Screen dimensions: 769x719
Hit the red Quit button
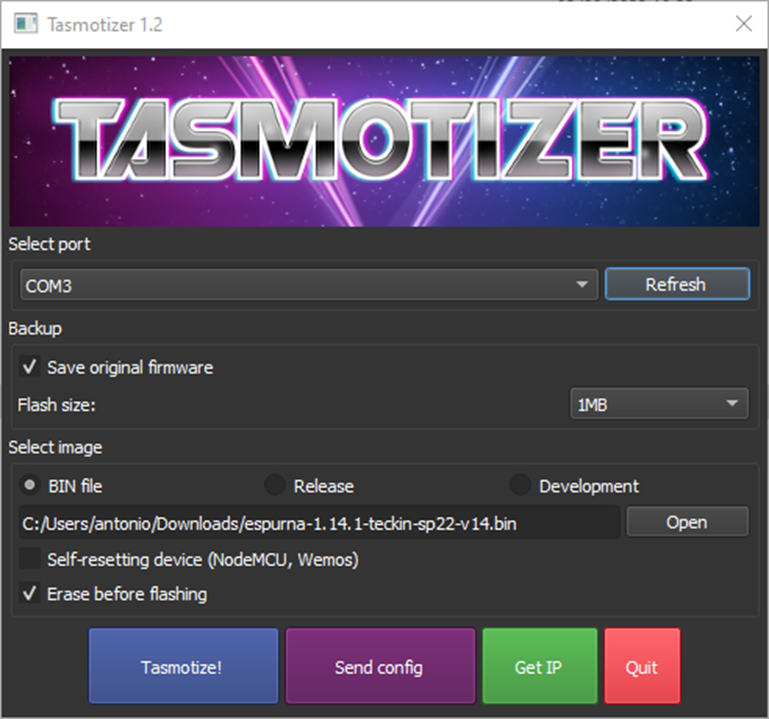click(642, 666)
